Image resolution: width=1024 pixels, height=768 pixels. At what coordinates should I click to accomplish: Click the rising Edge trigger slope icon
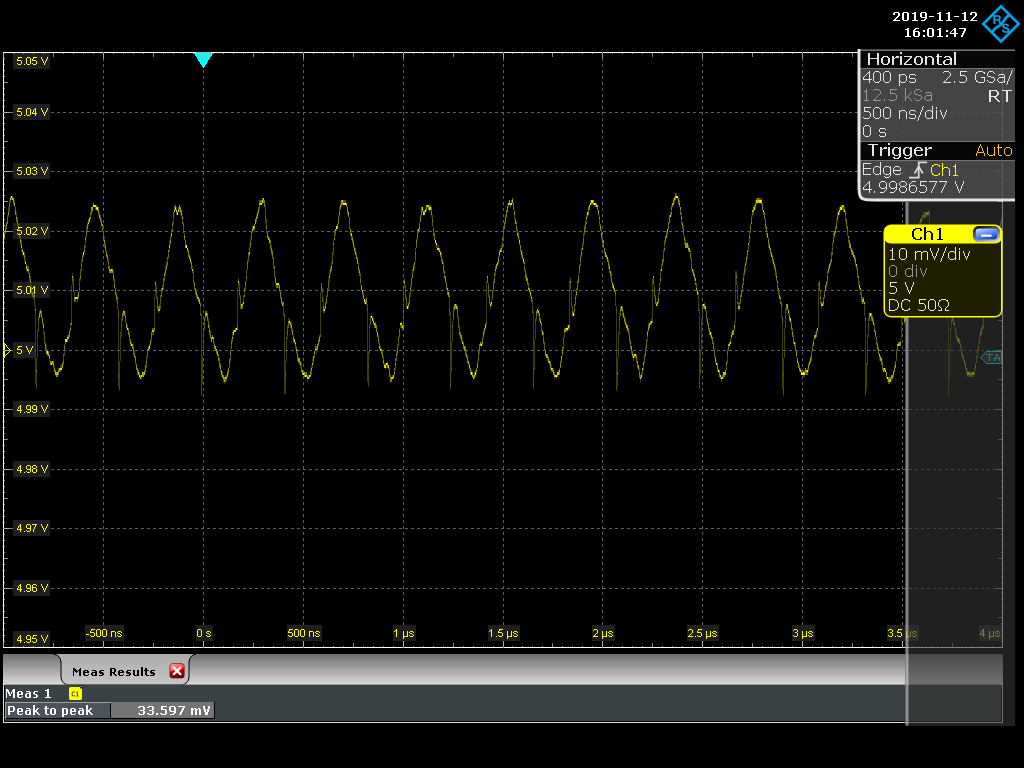click(918, 170)
